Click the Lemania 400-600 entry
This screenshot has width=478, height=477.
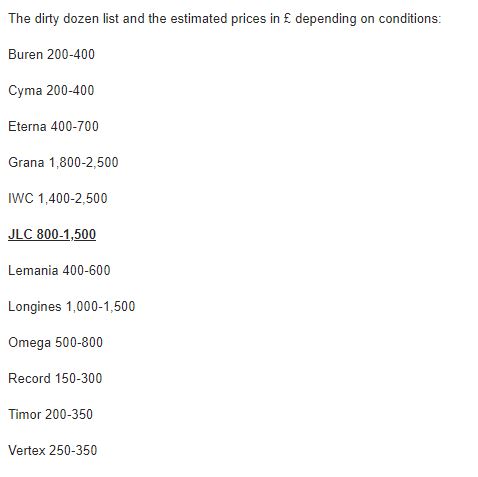point(59,270)
